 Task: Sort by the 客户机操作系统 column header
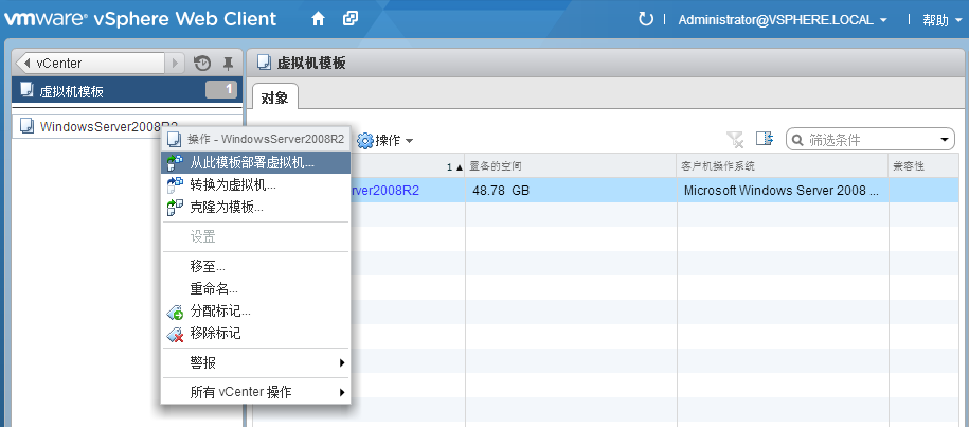783,166
